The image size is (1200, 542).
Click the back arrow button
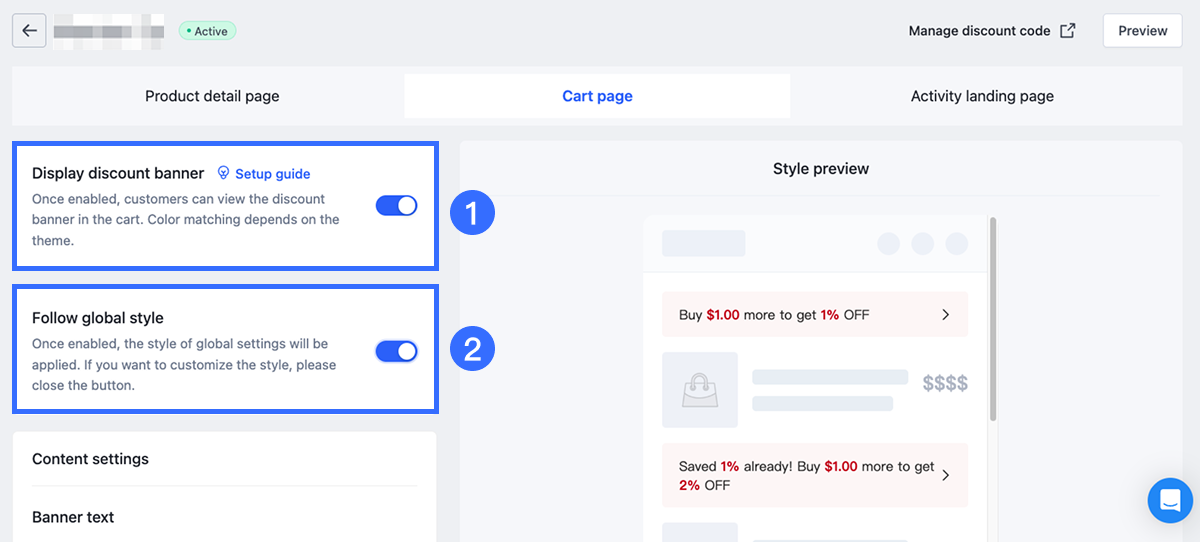point(29,31)
